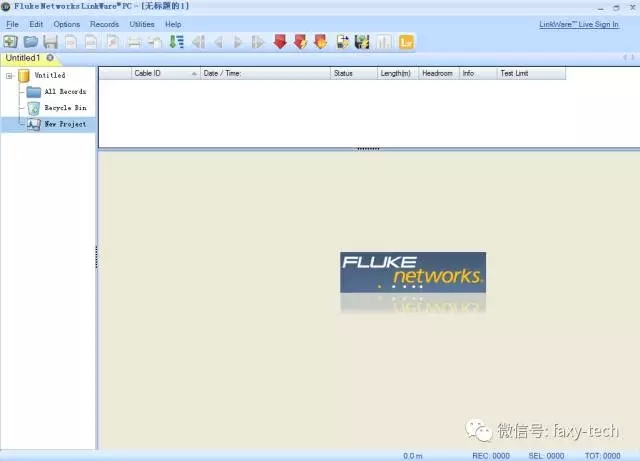Go to next record arrow icon
This screenshot has height=461, width=640.
pos(238,42)
